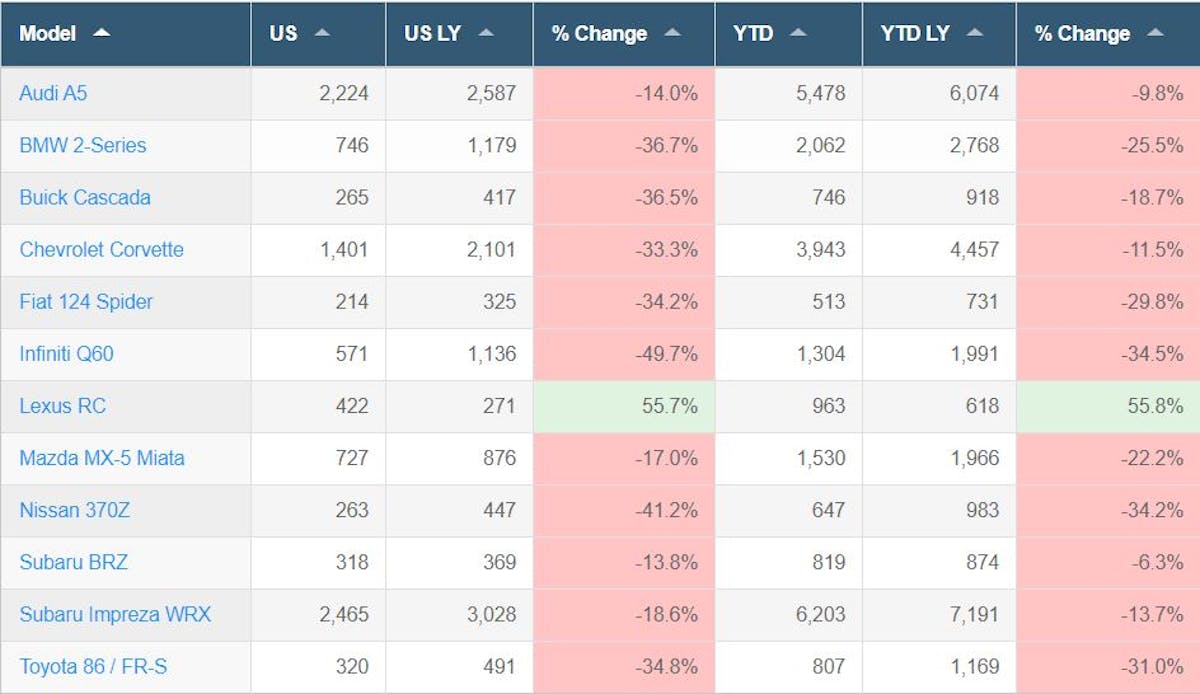The image size is (1200, 694).
Task: Click sort arrow in last % Change header
Action: [1155, 33]
